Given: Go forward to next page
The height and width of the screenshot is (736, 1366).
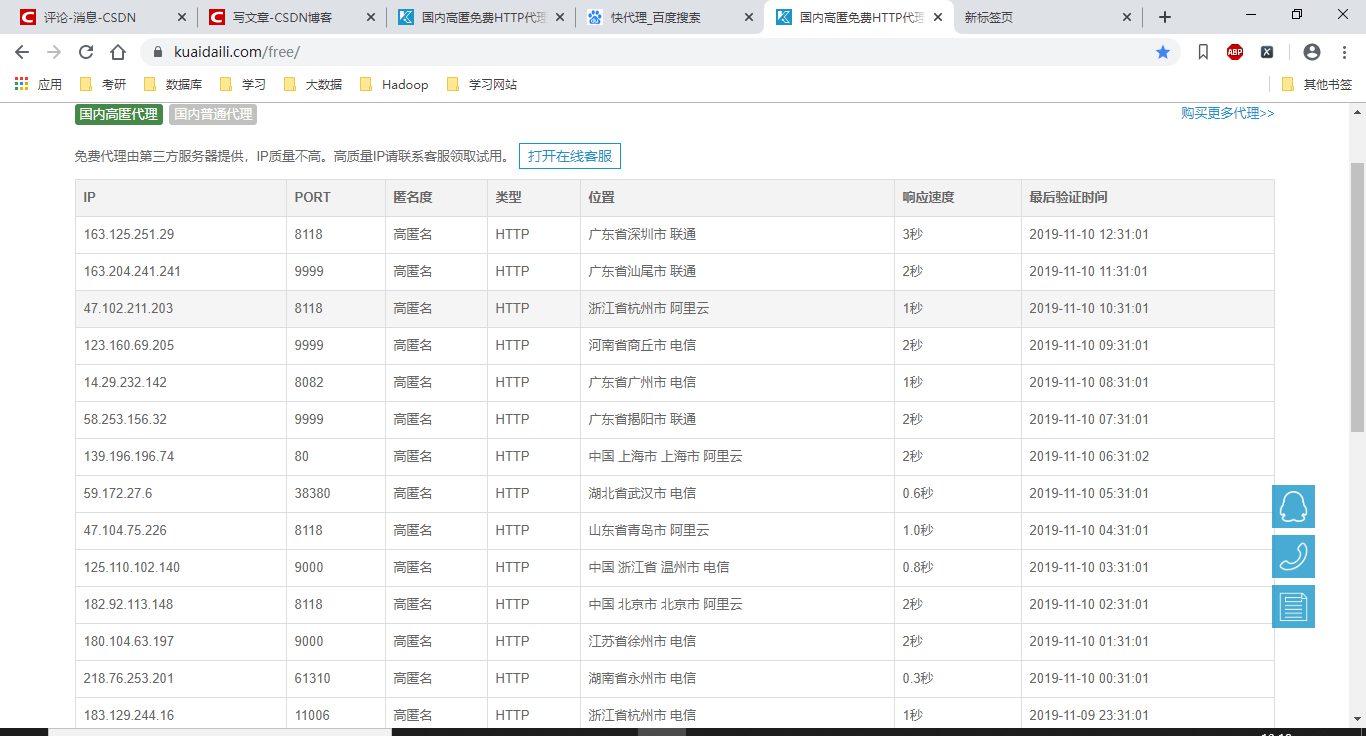Looking at the screenshot, I should 54,52.
